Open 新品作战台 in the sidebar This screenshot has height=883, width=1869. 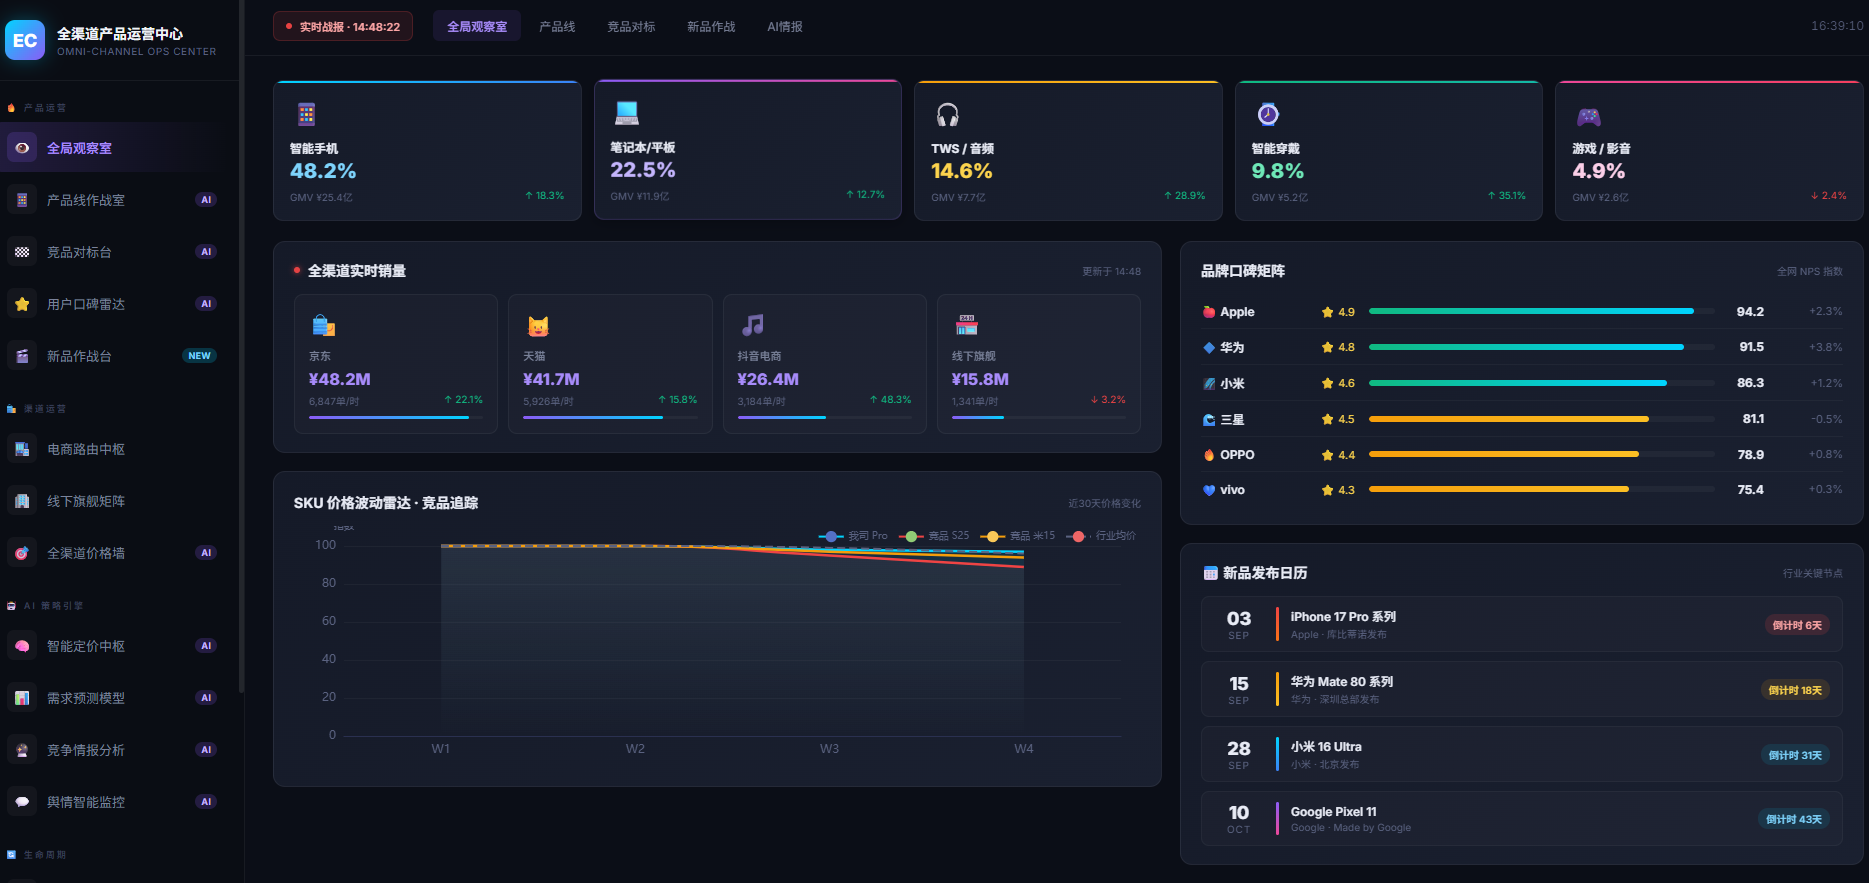[112, 356]
